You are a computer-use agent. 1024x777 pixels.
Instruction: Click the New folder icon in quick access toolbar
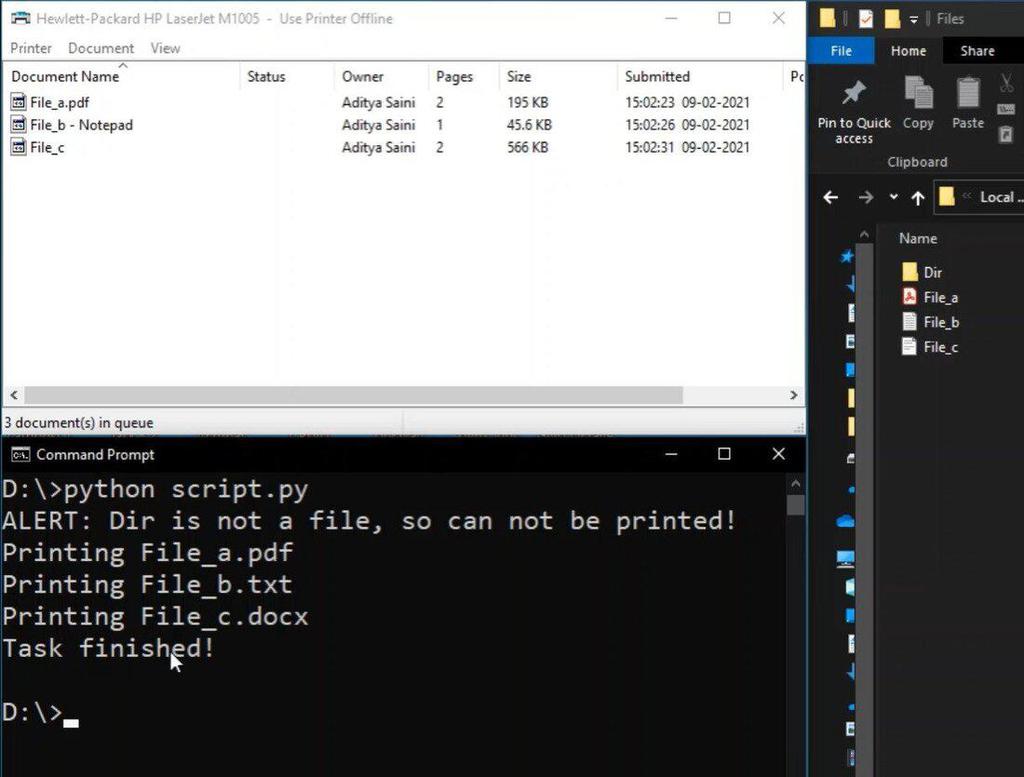891,18
